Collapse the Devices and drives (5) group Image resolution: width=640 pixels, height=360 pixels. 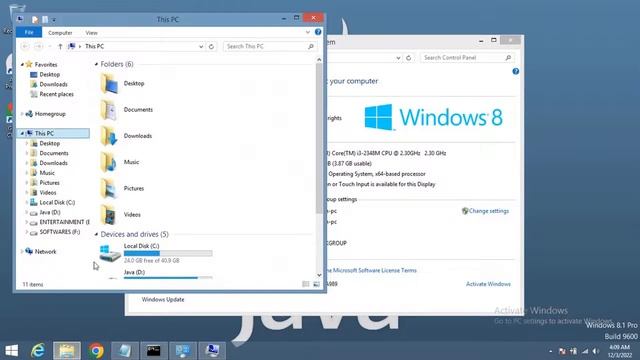point(96,234)
